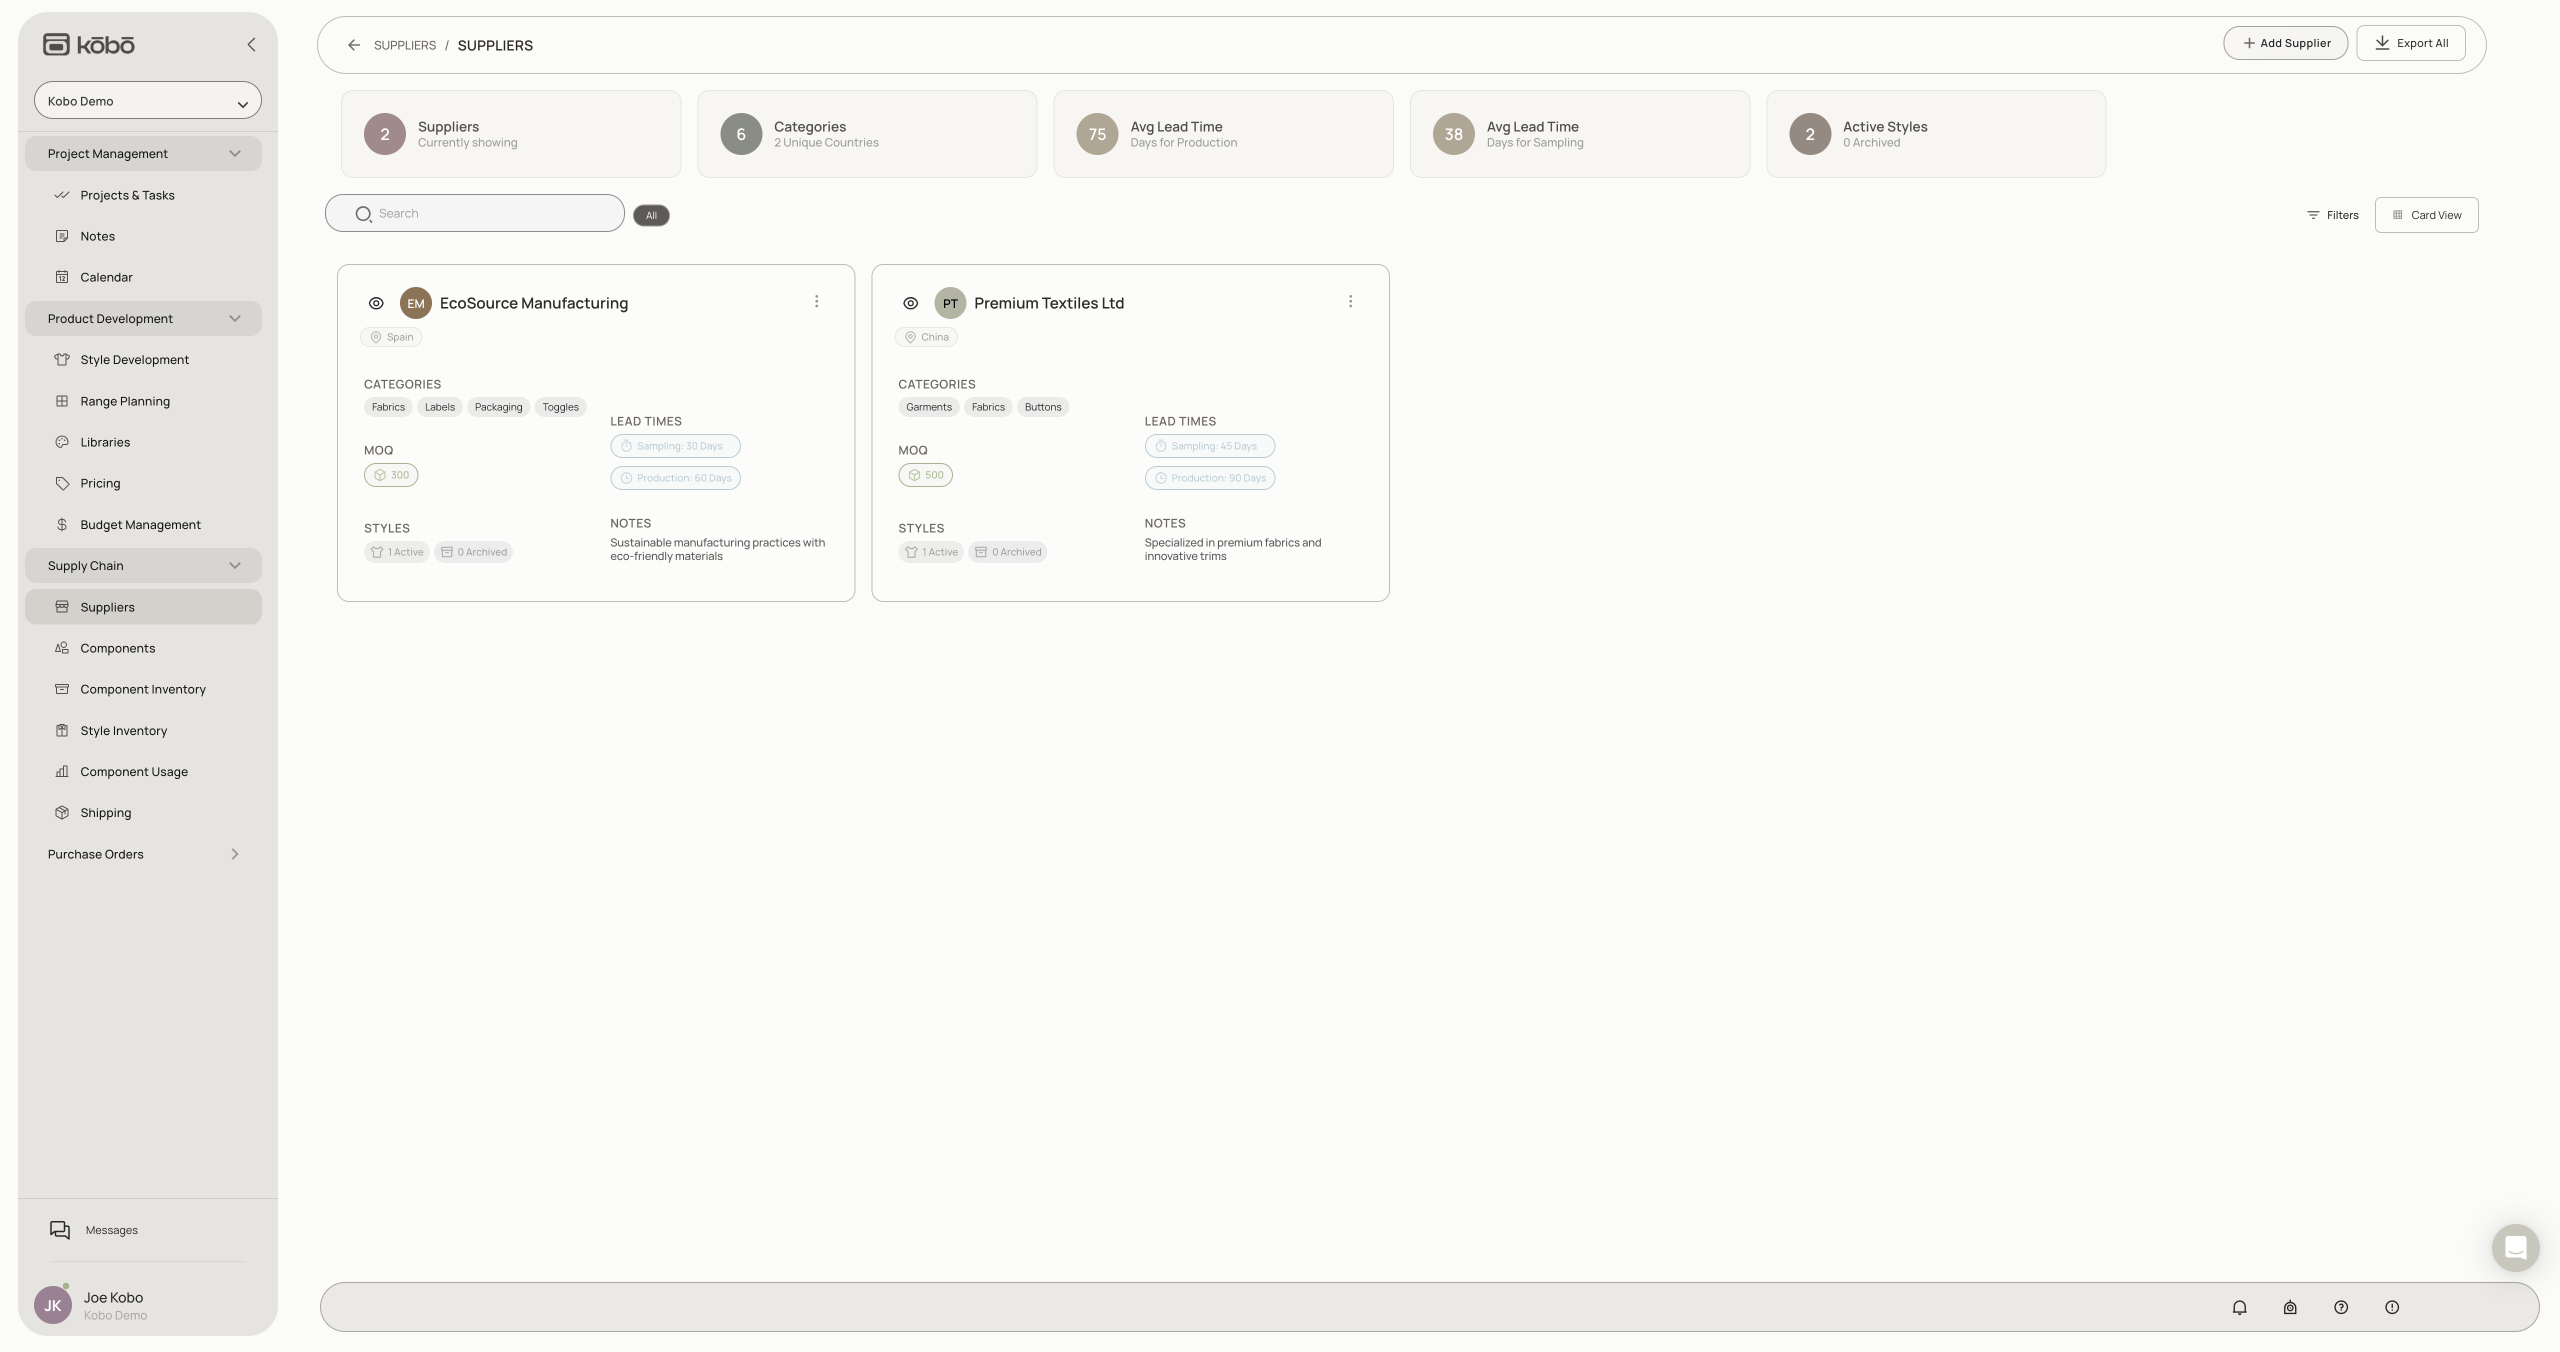Click the back arrow in breadcrumb

354,45
